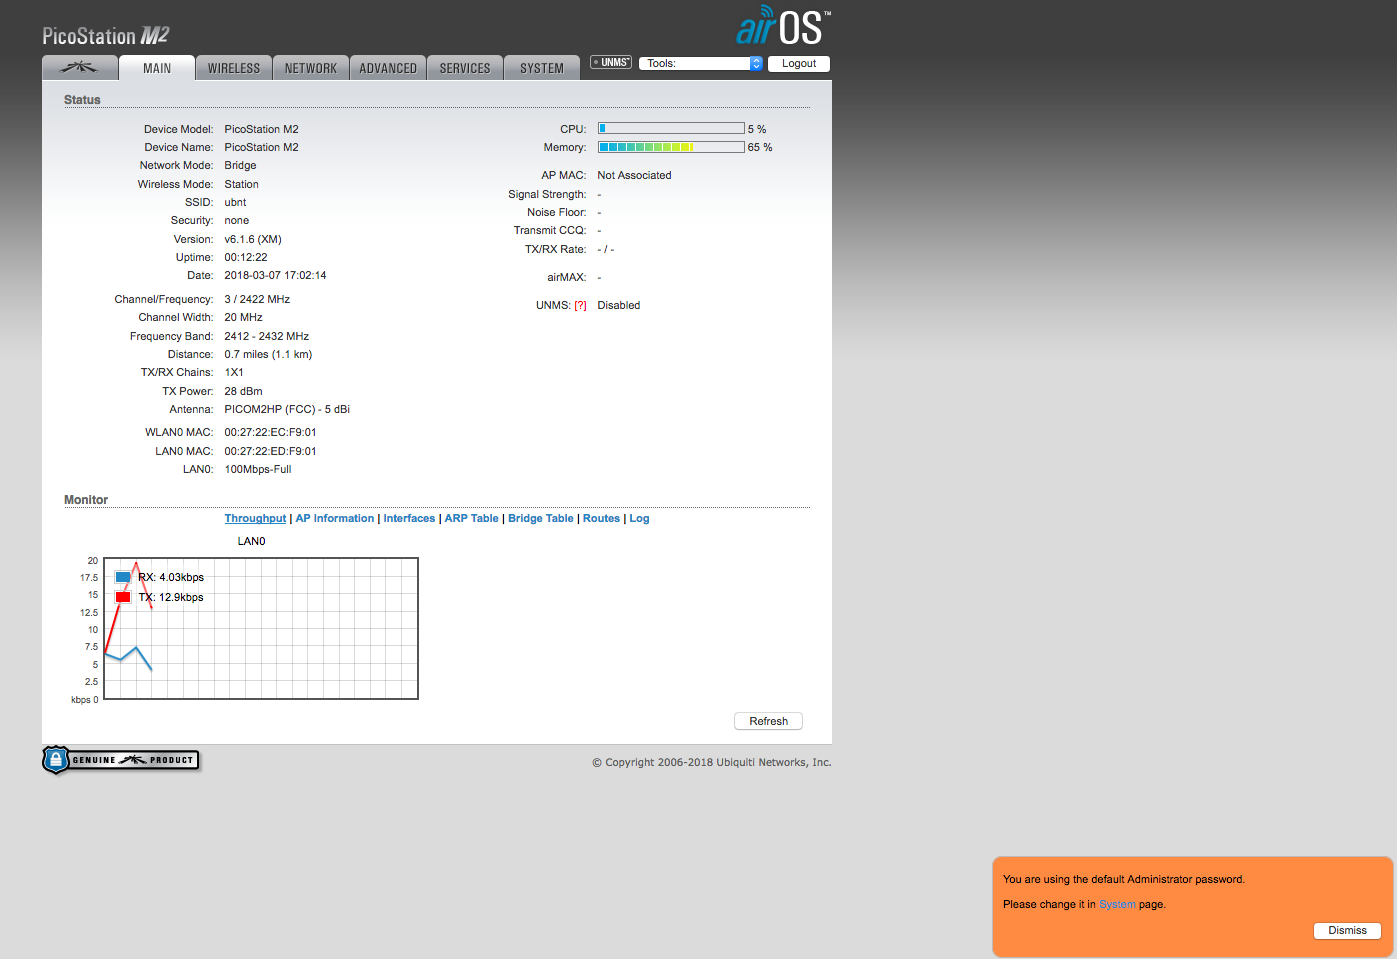Click the LAN0 throughput graph
The image size is (1397, 959).
pyautogui.click(x=261, y=628)
